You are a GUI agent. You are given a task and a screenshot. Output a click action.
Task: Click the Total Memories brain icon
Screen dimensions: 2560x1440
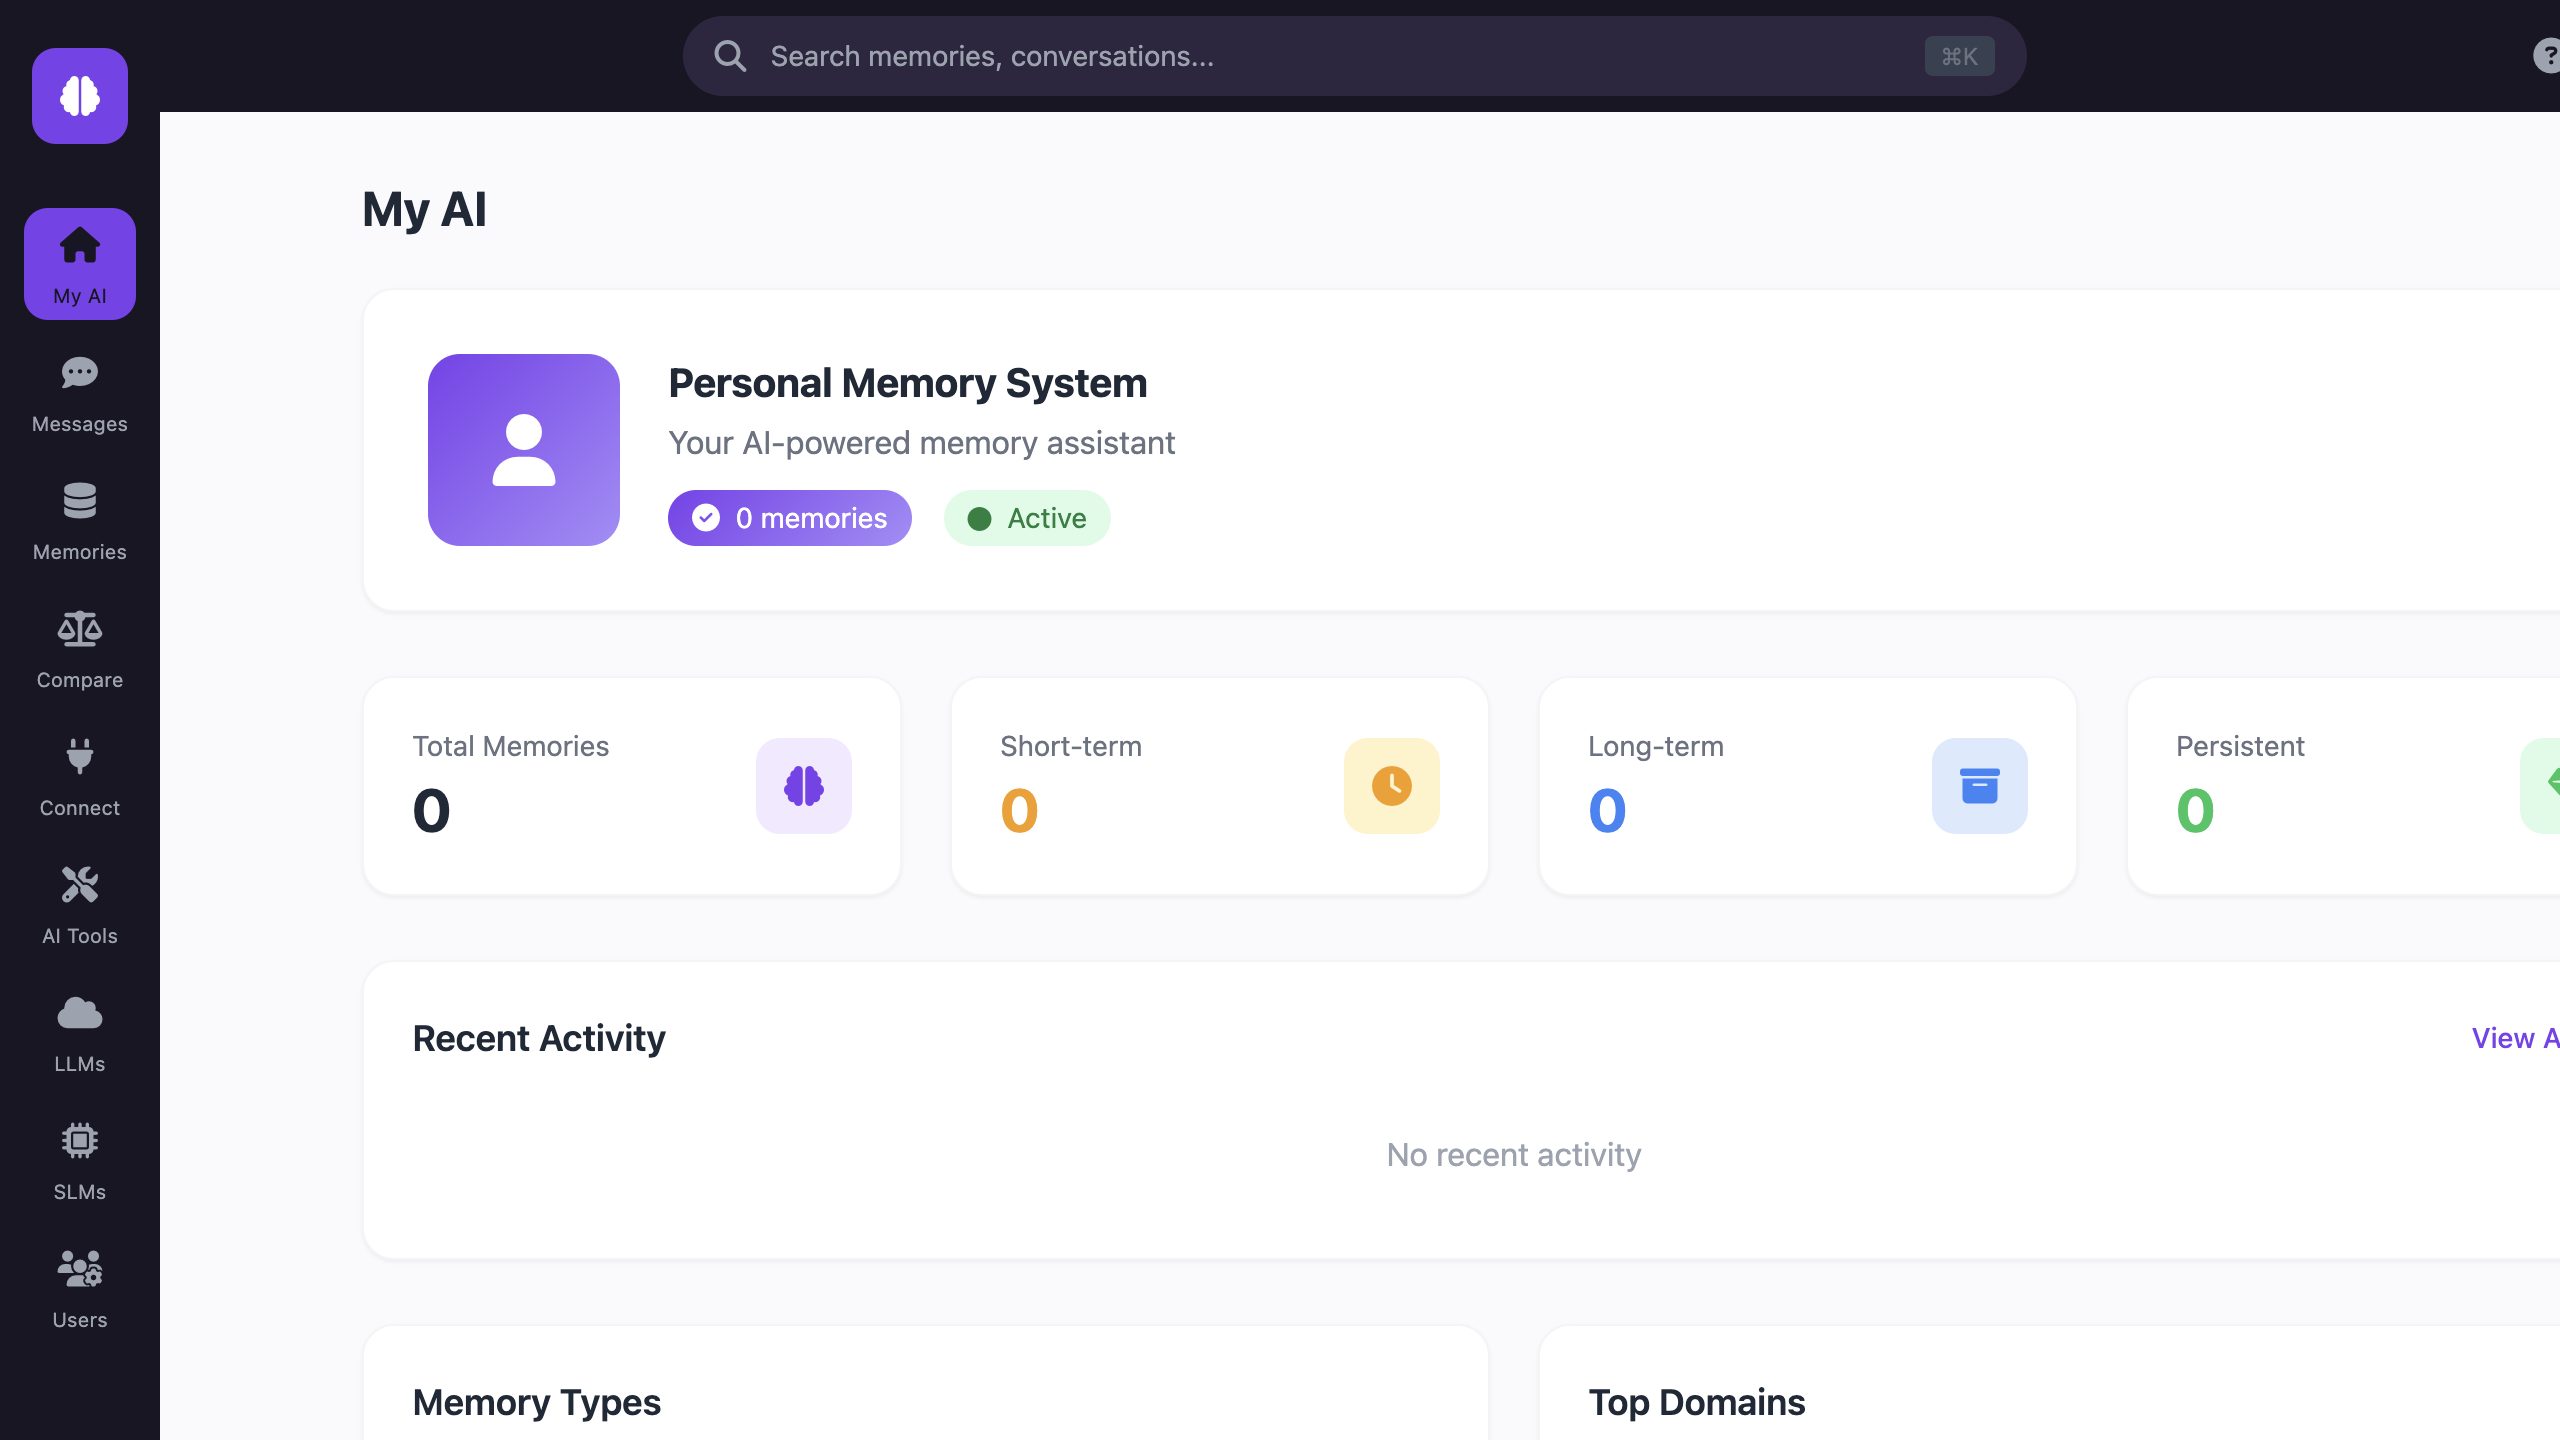[804, 786]
